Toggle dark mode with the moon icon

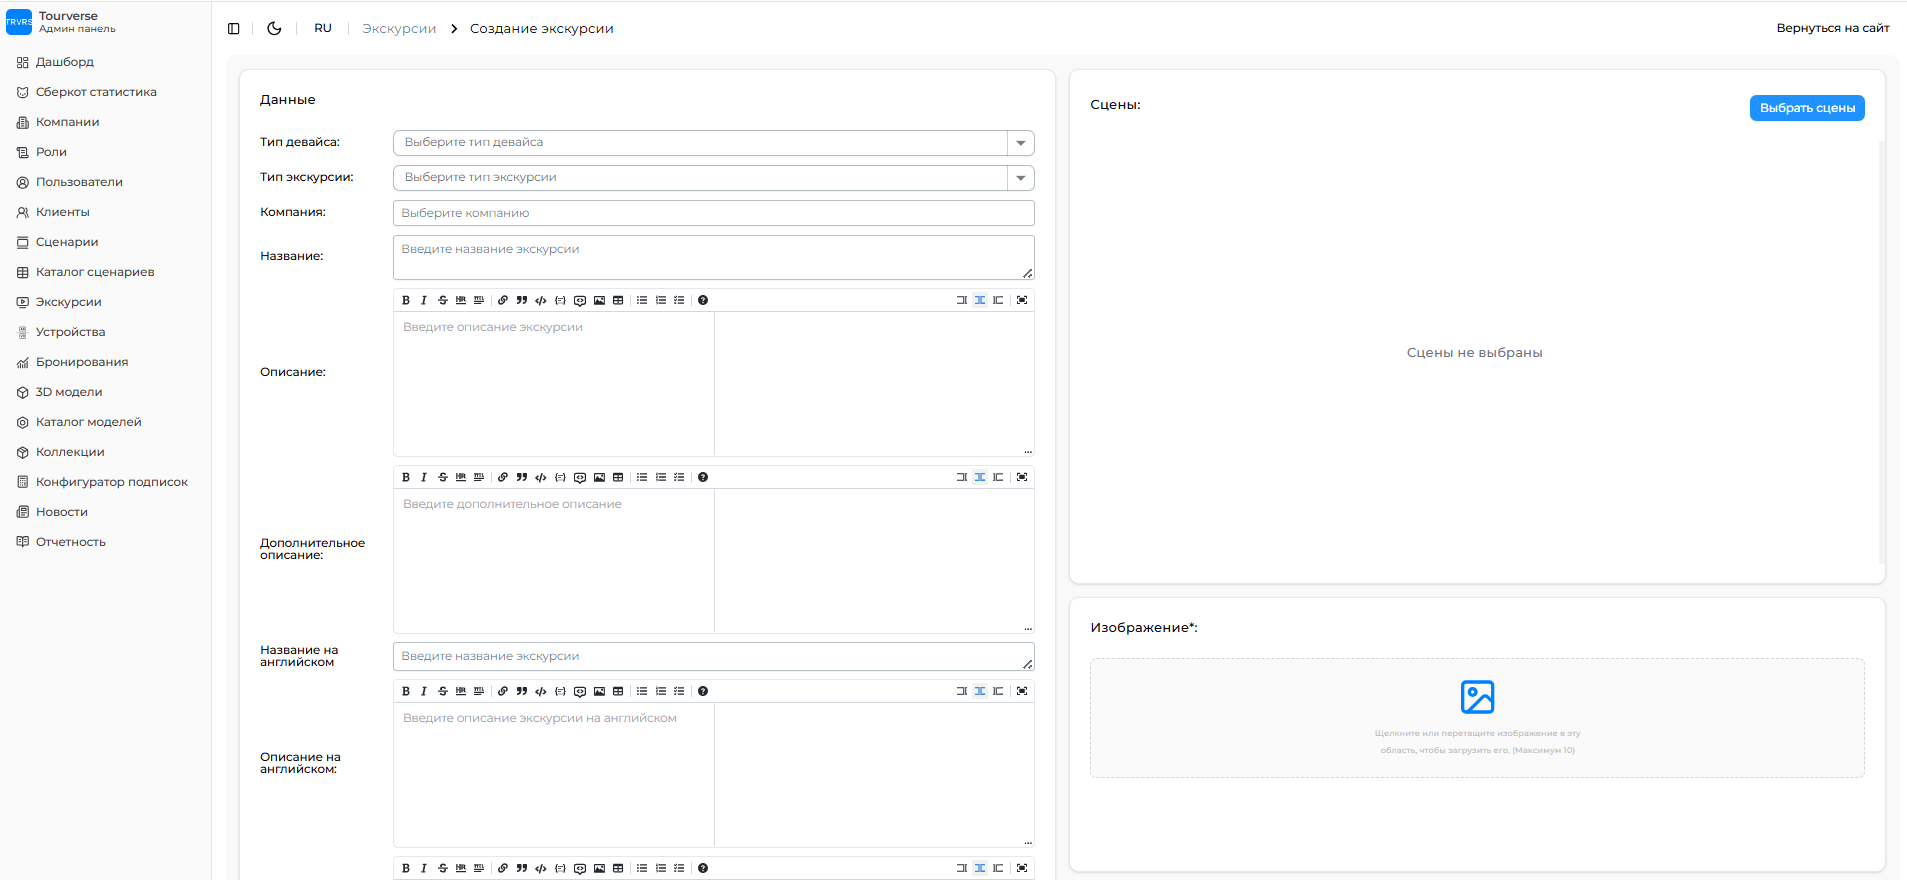274,28
